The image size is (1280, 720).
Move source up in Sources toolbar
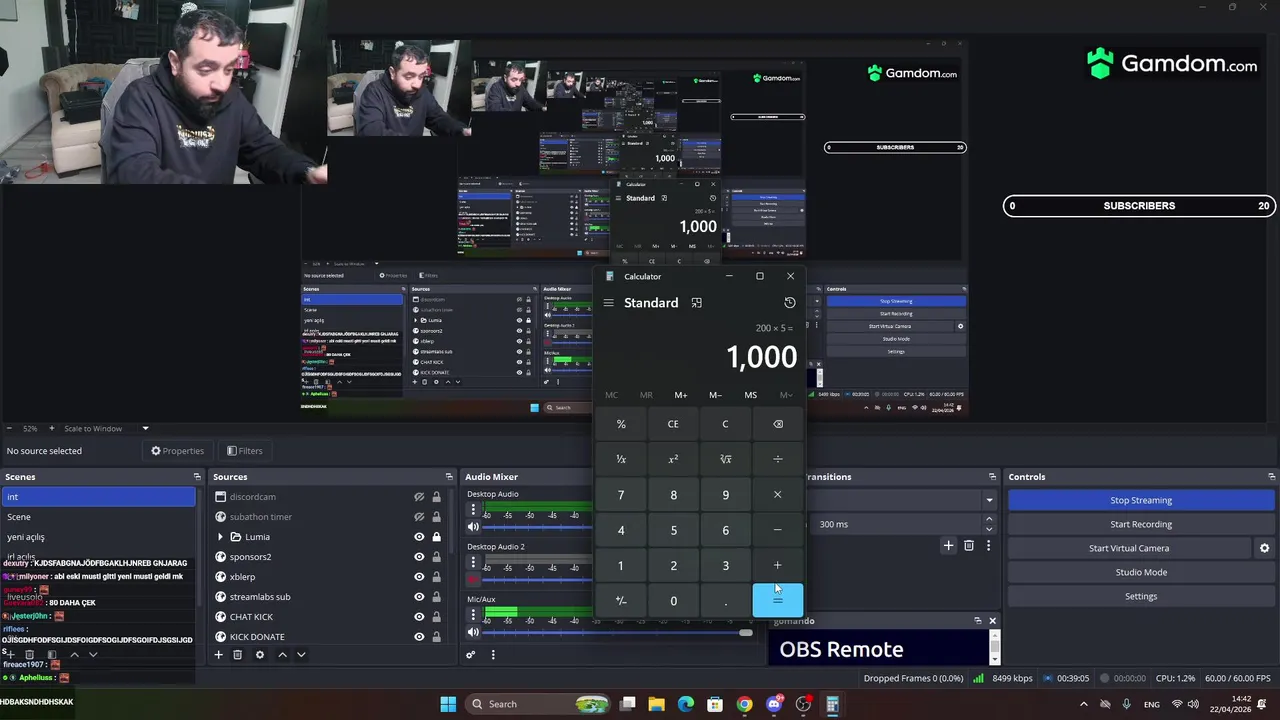pyautogui.click(x=282, y=655)
